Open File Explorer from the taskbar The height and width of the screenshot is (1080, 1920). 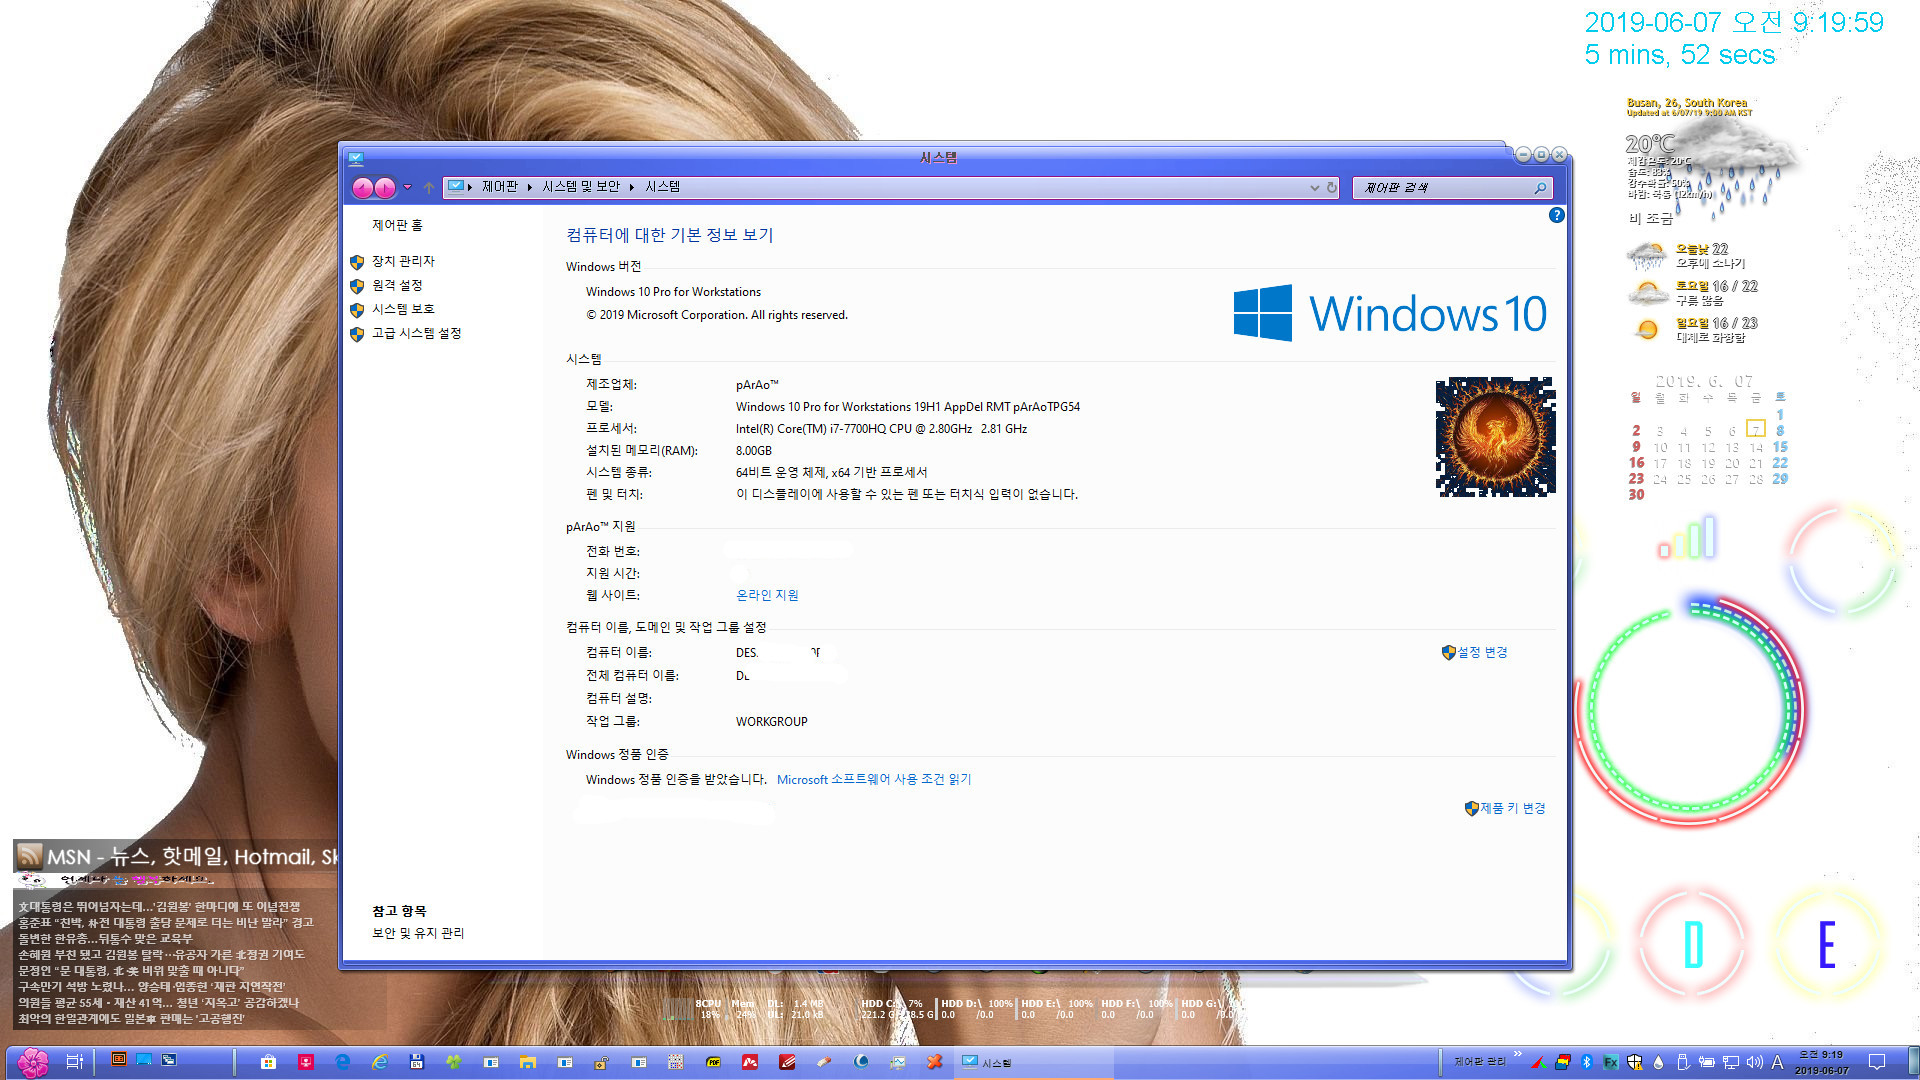528,1062
